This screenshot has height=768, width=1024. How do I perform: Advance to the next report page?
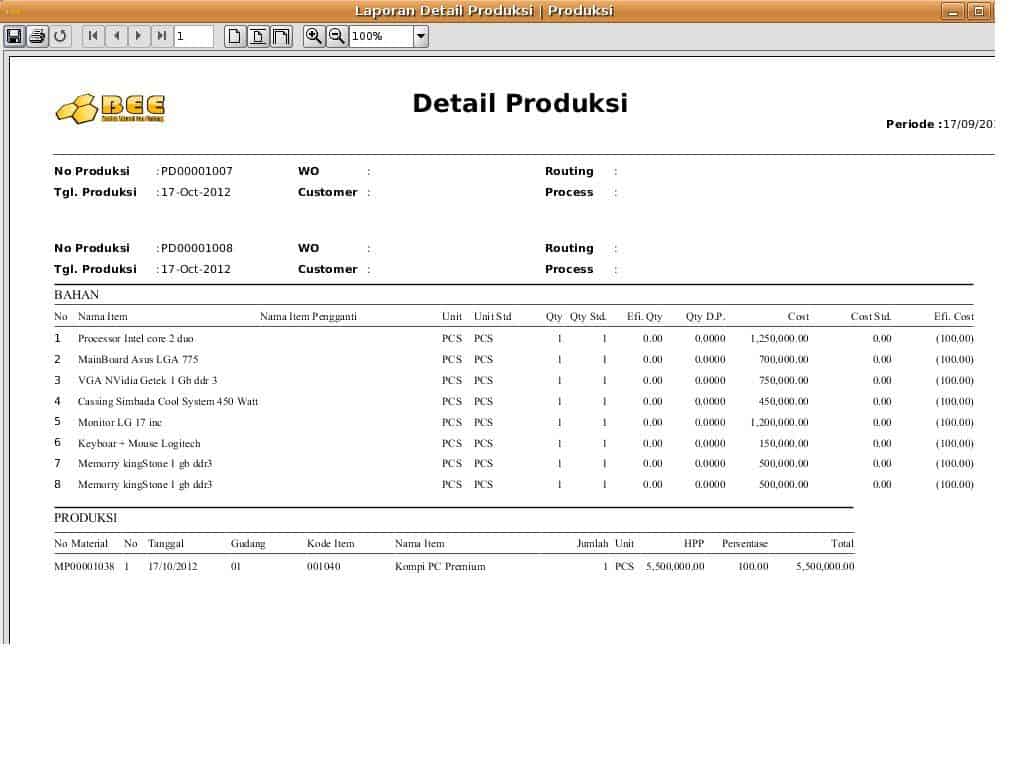[139, 36]
